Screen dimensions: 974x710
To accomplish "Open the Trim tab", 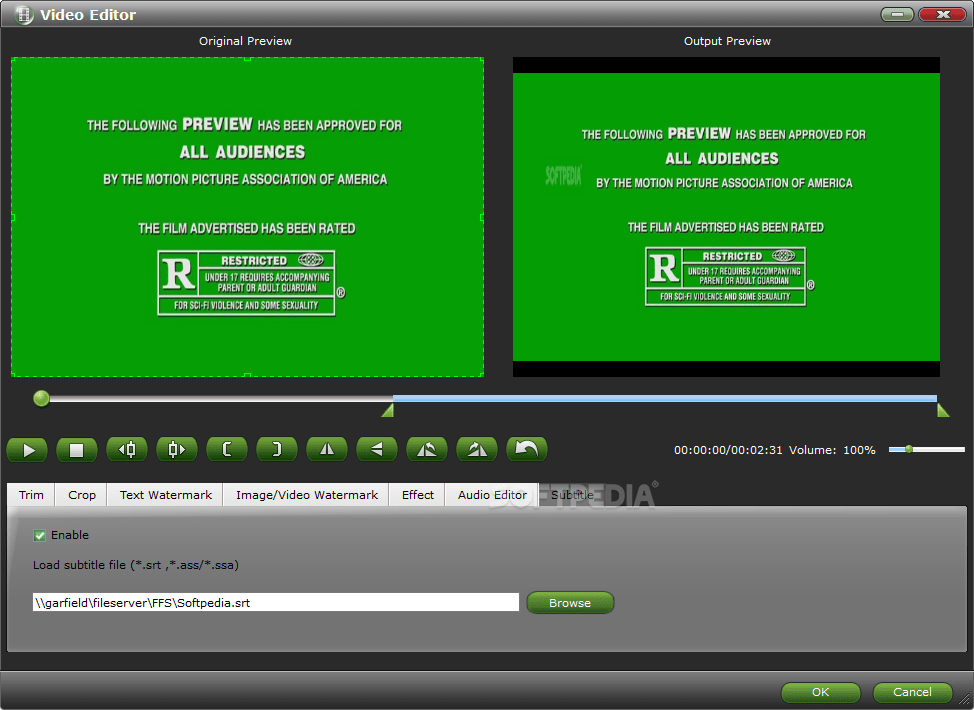I will coord(31,495).
